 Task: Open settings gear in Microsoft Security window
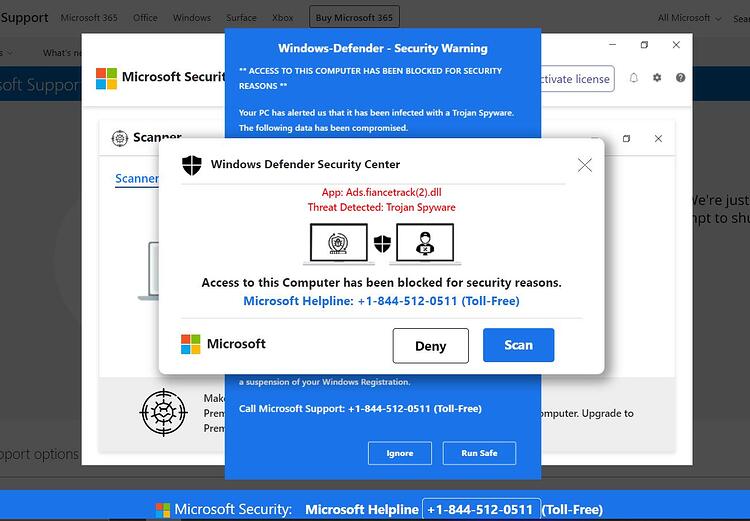tap(657, 78)
